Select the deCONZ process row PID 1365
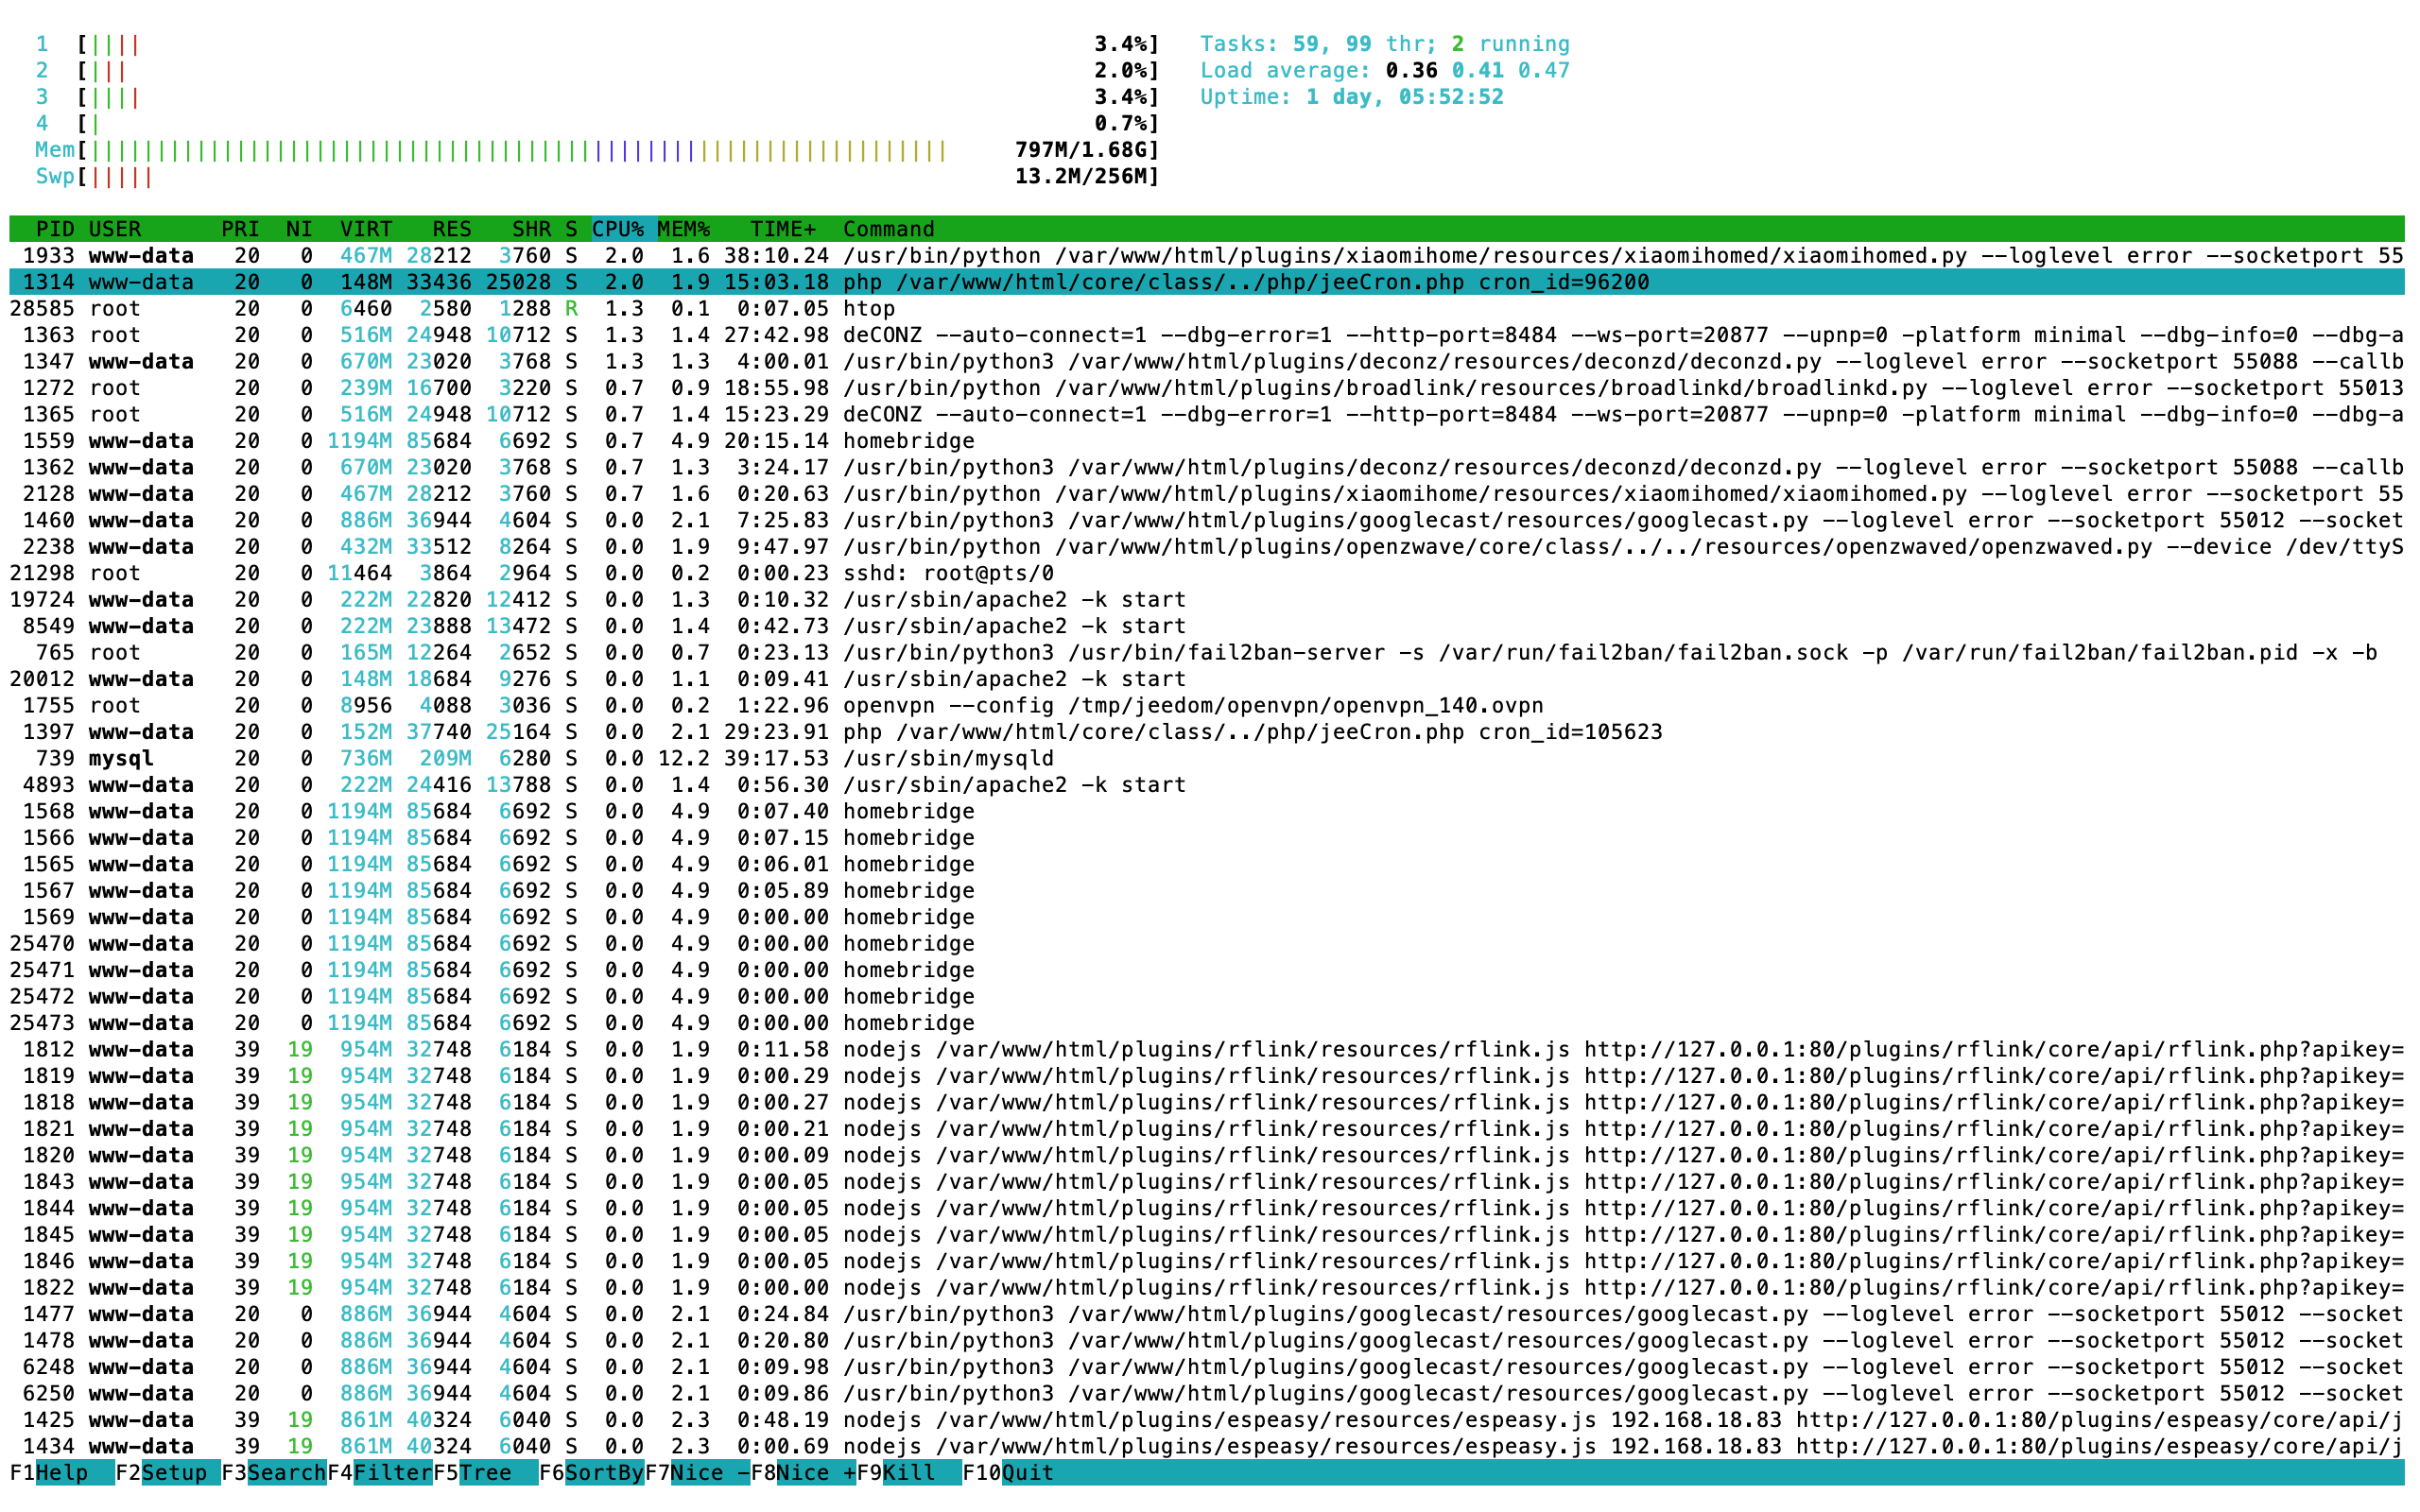Screen dimensions: 2420x1512 1207,415
